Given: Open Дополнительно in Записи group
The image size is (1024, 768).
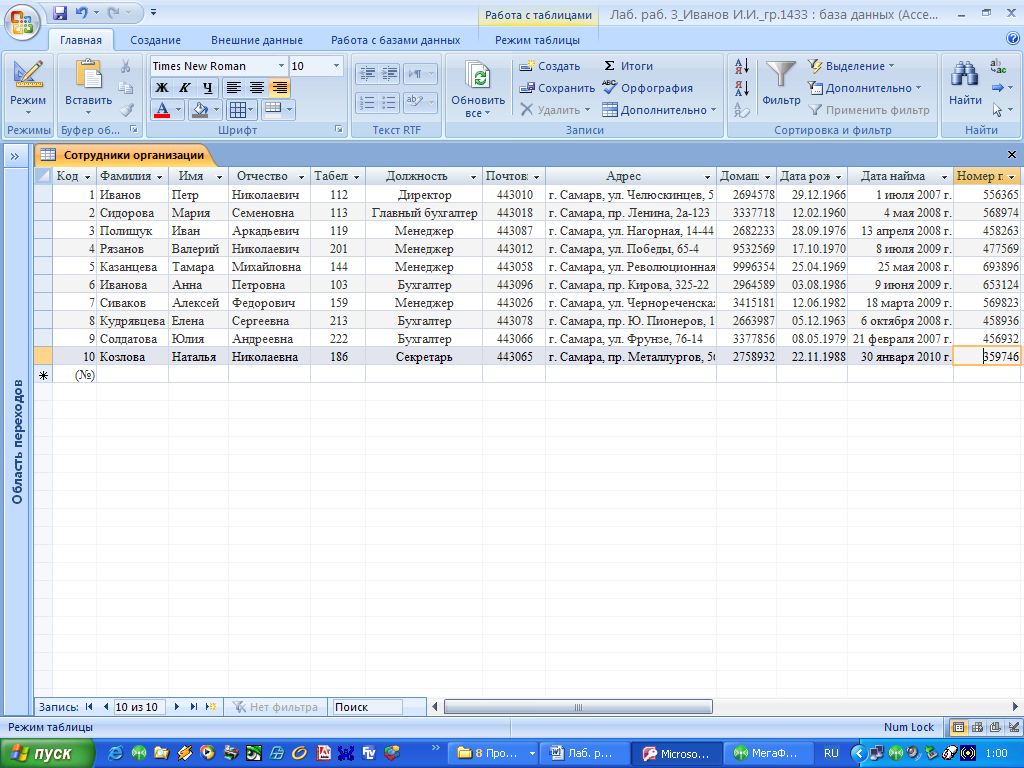Looking at the screenshot, I should point(659,110).
